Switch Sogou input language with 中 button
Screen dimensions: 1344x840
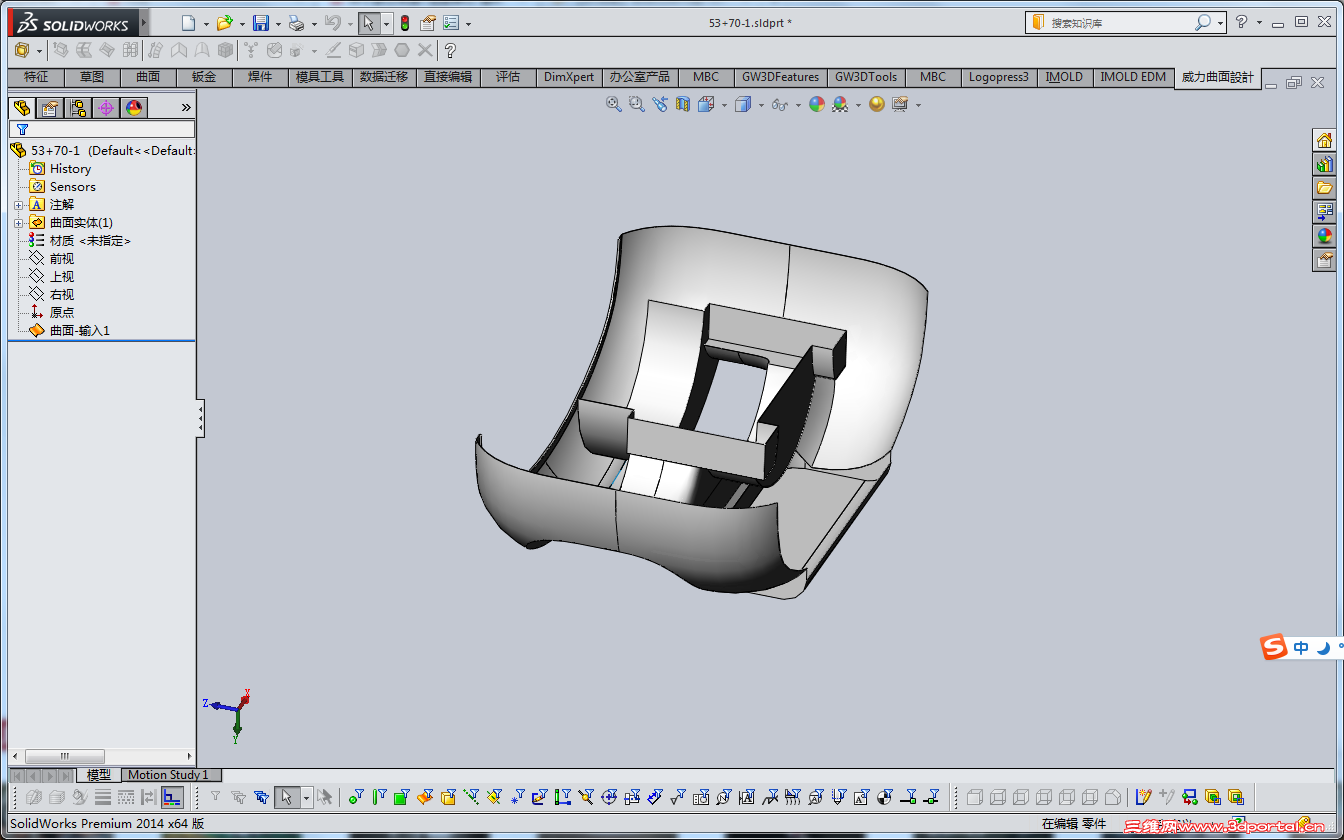[1301, 648]
